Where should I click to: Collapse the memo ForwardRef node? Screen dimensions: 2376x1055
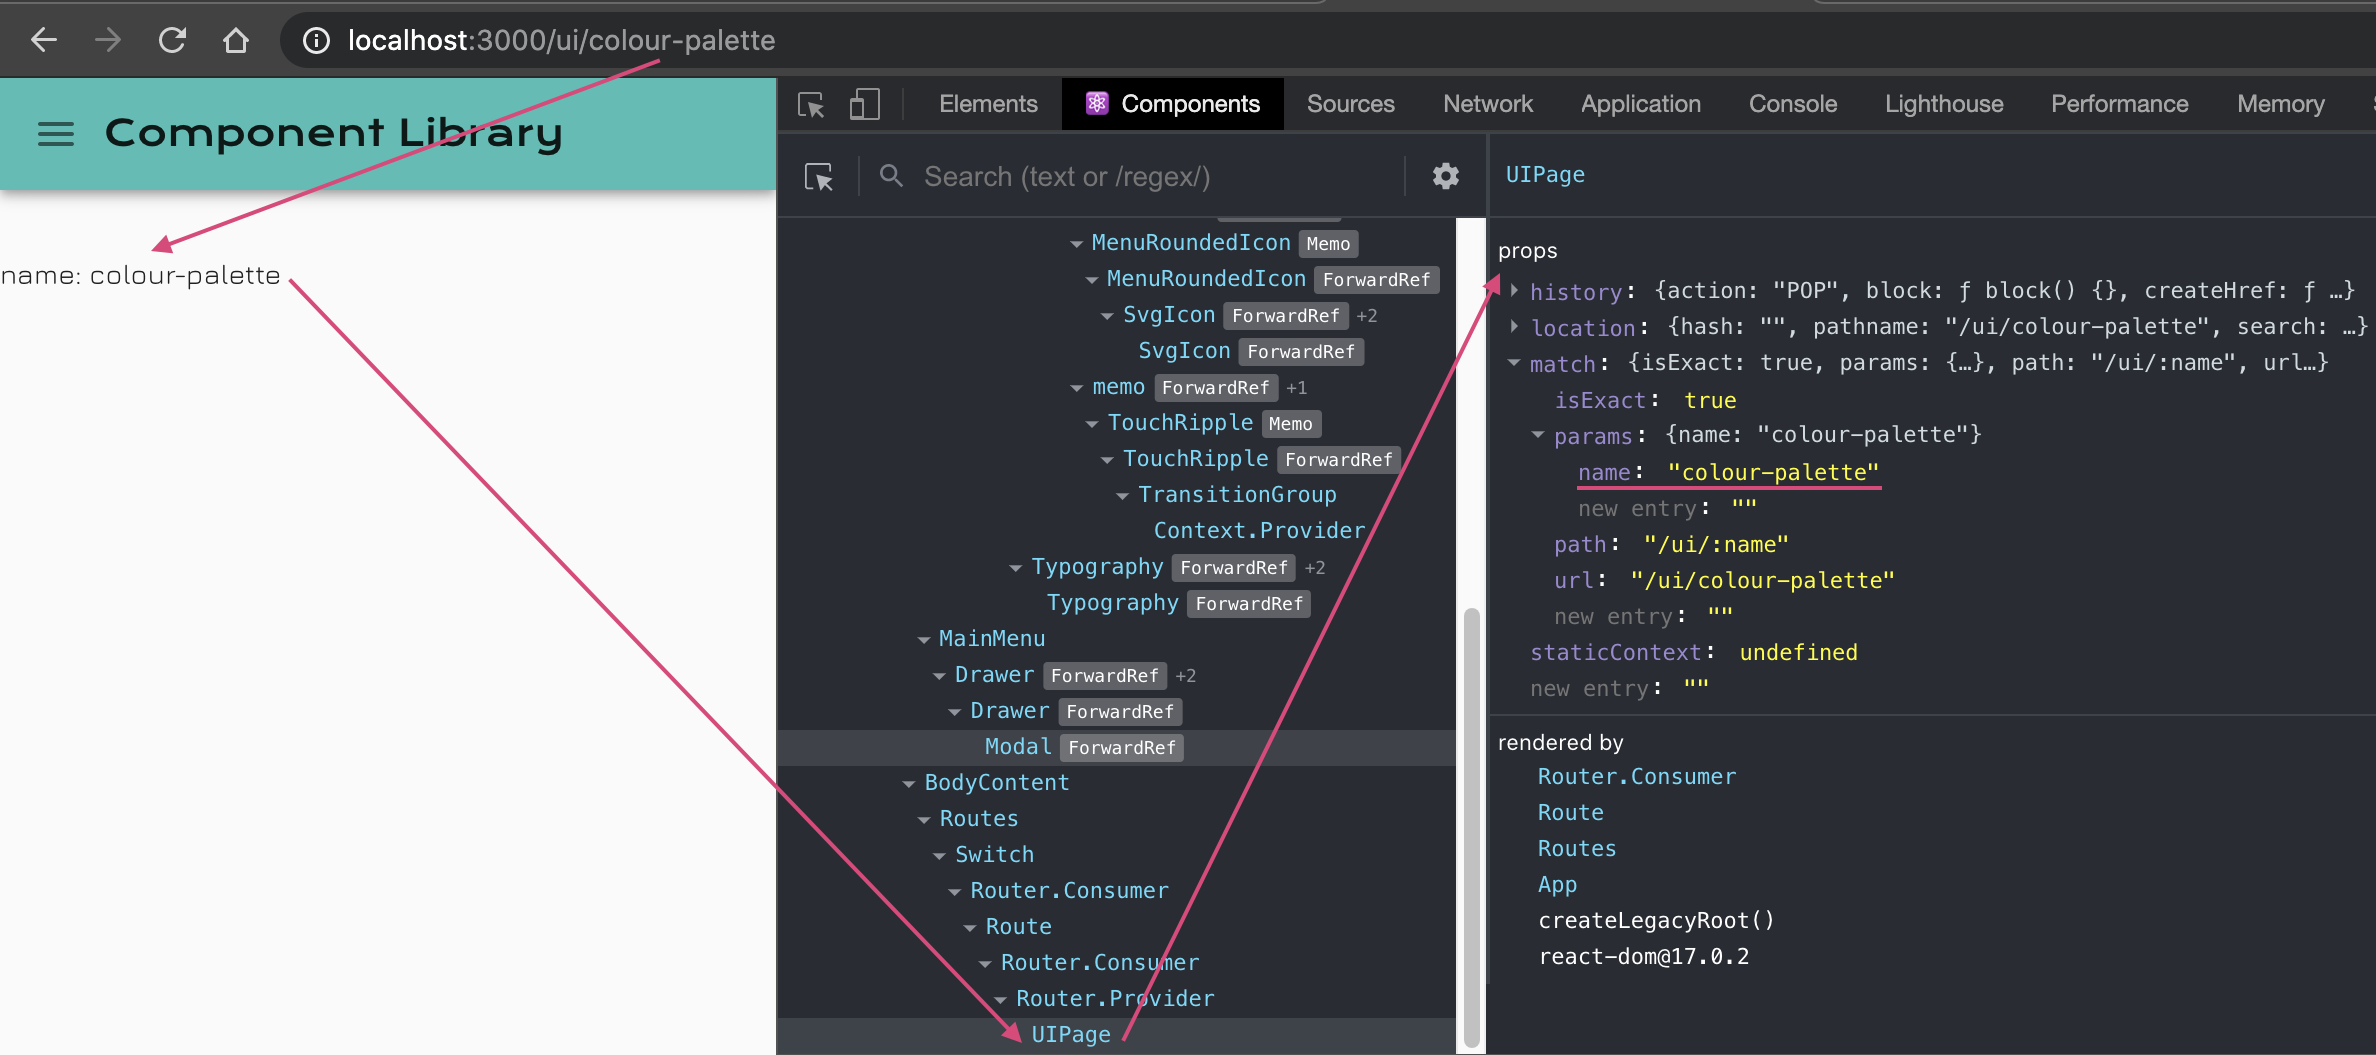(1076, 388)
